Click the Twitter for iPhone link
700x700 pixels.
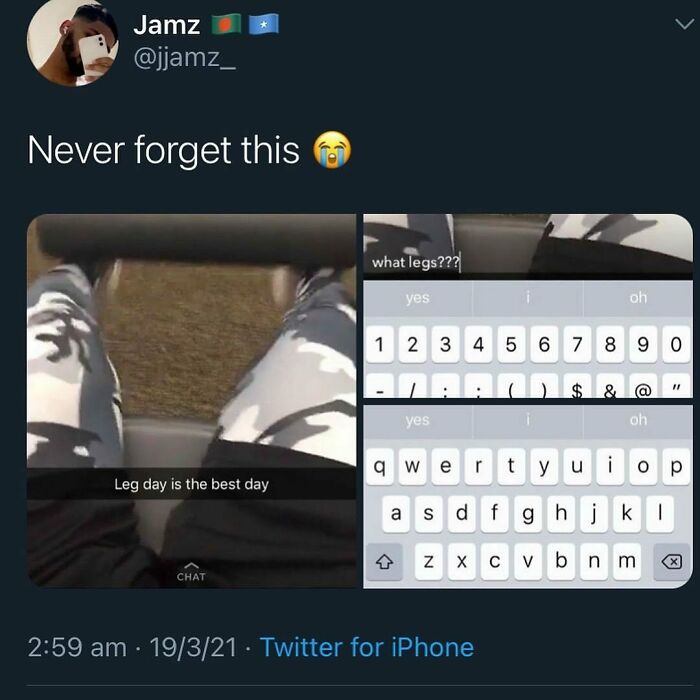click(x=367, y=647)
